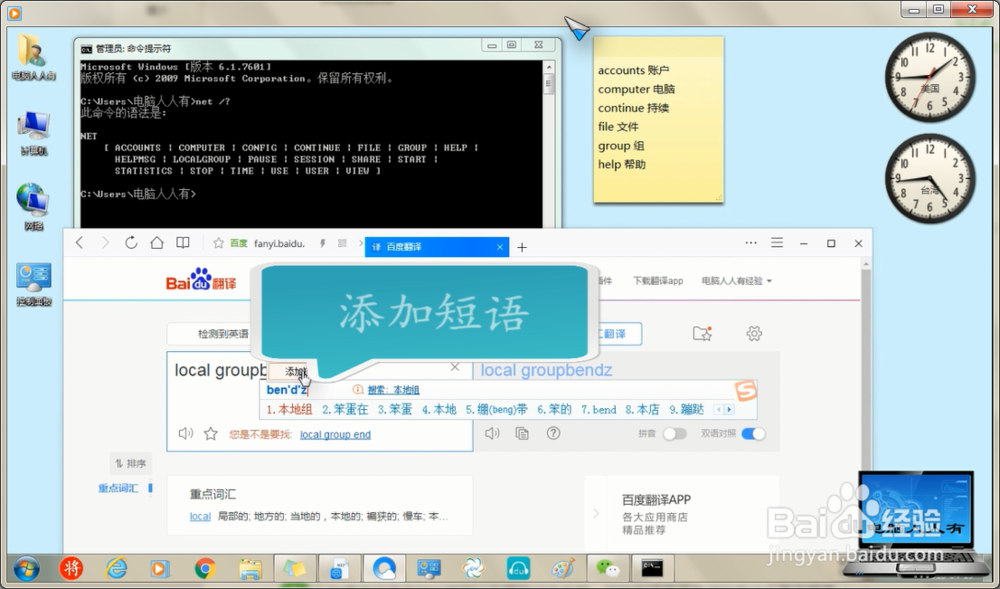1000x589 pixels.
Task: Click the 翻译 button
Action: point(615,333)
